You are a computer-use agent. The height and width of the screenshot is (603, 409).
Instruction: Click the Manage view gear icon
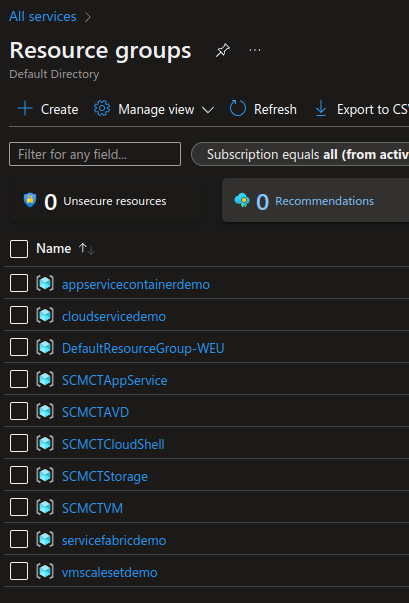pyautogui.click(x=102, y=109)
